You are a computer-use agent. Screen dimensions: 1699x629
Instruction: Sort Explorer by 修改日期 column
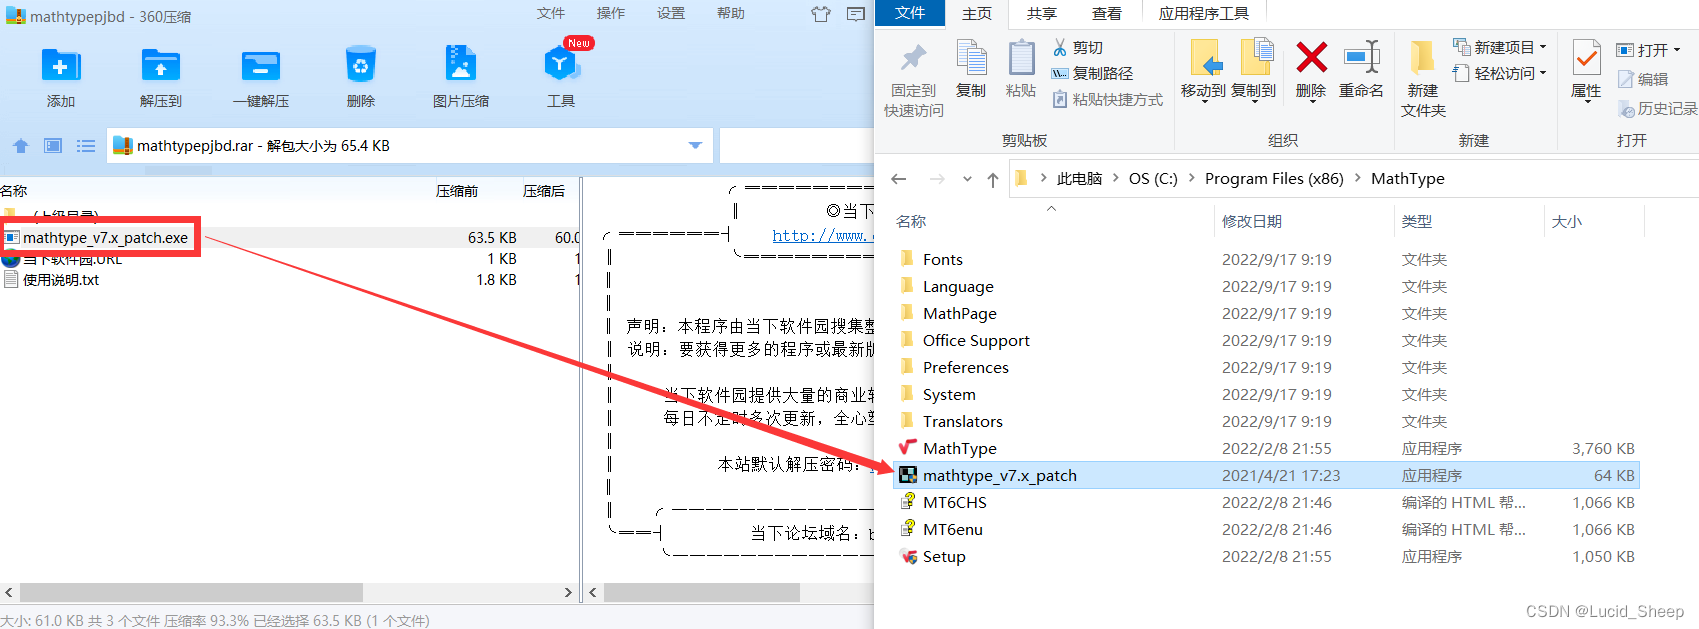pyautogui.click(x=1252, y=222)
